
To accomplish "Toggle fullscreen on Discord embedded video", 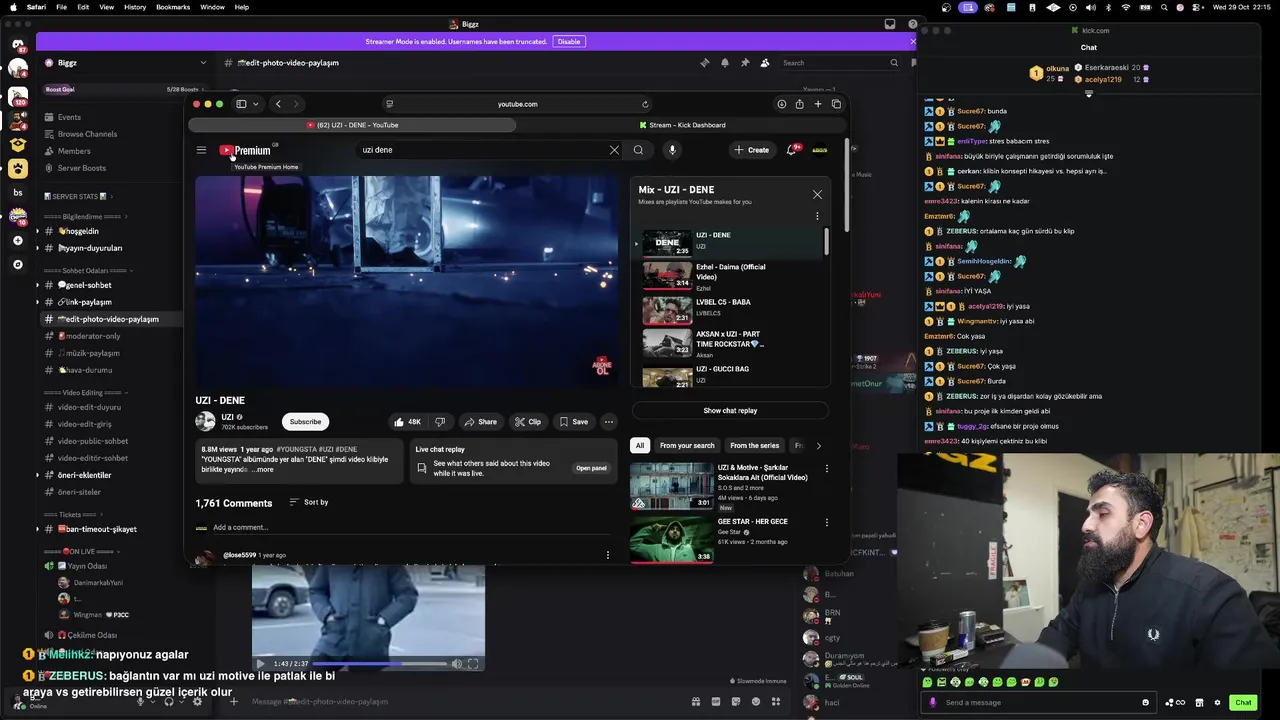I will (x=473, y=664).
